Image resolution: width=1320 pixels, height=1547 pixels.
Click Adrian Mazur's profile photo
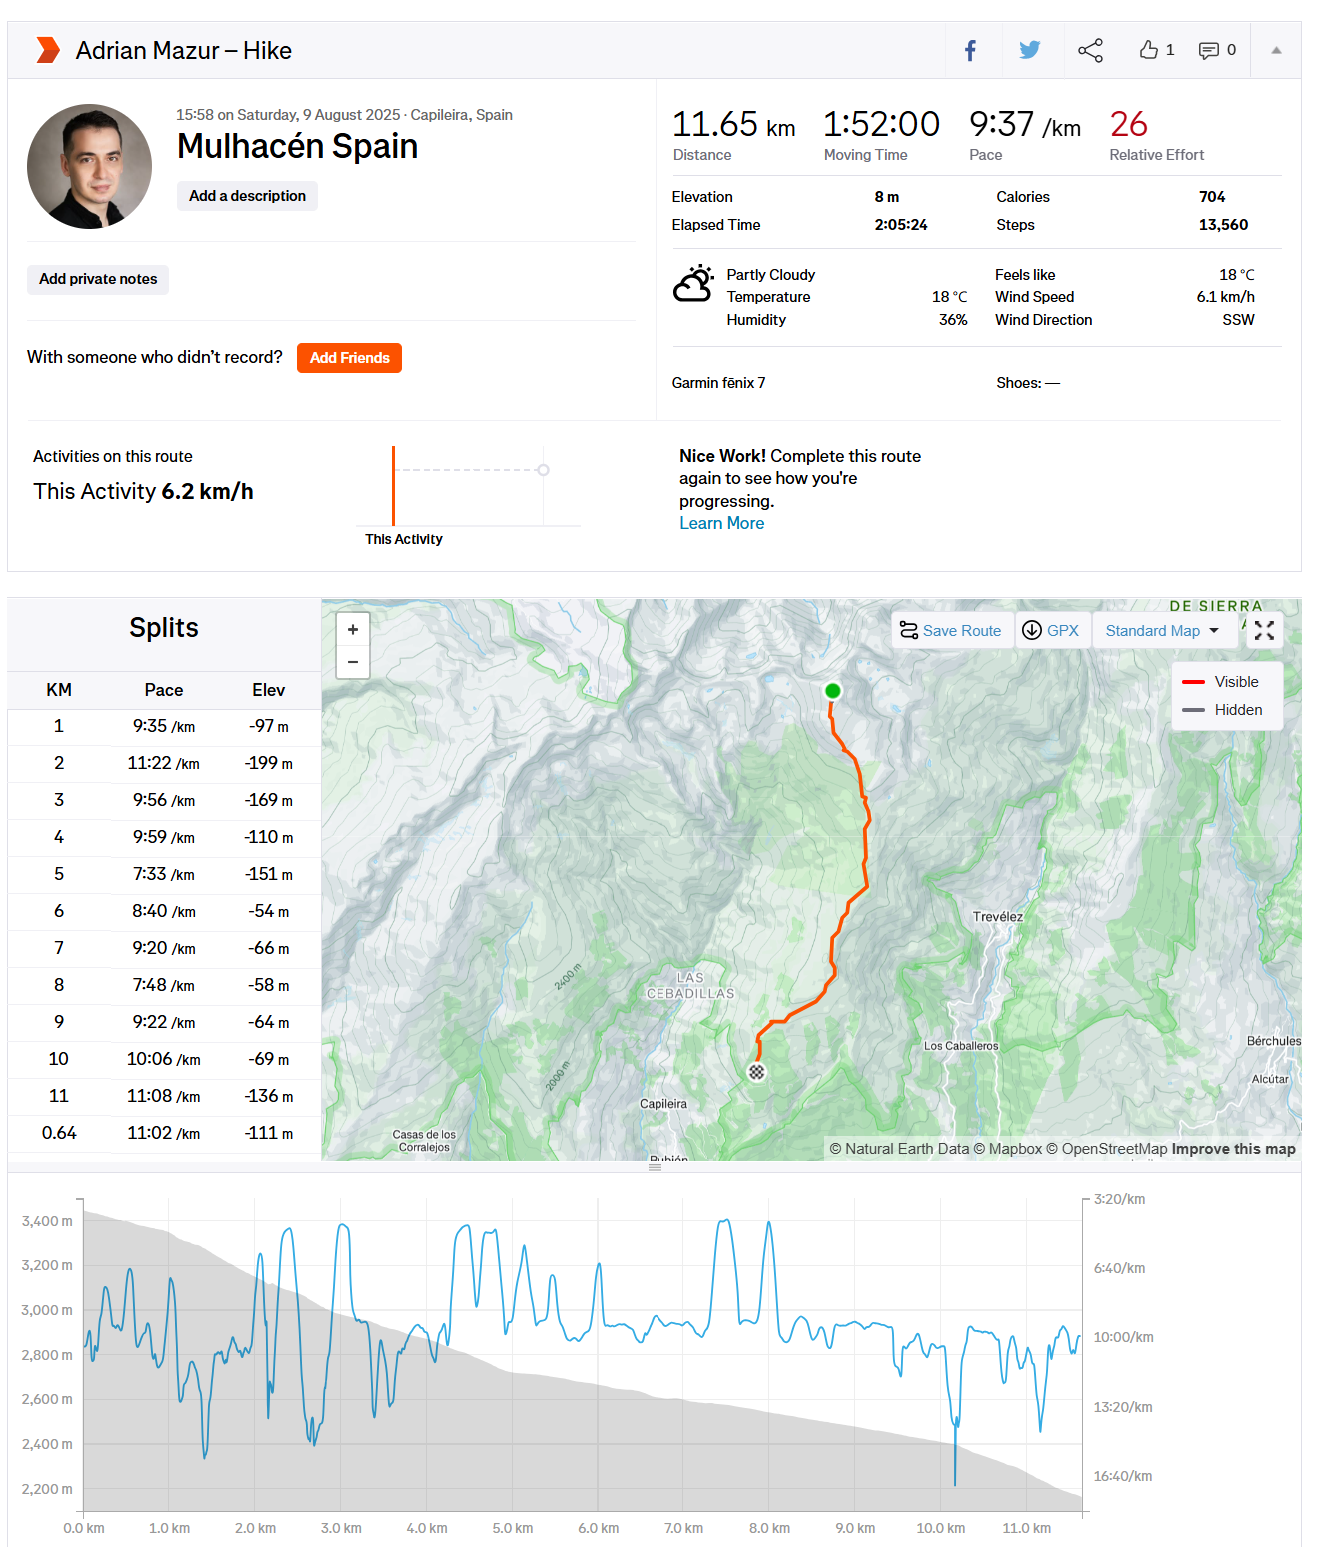[90, 167]
